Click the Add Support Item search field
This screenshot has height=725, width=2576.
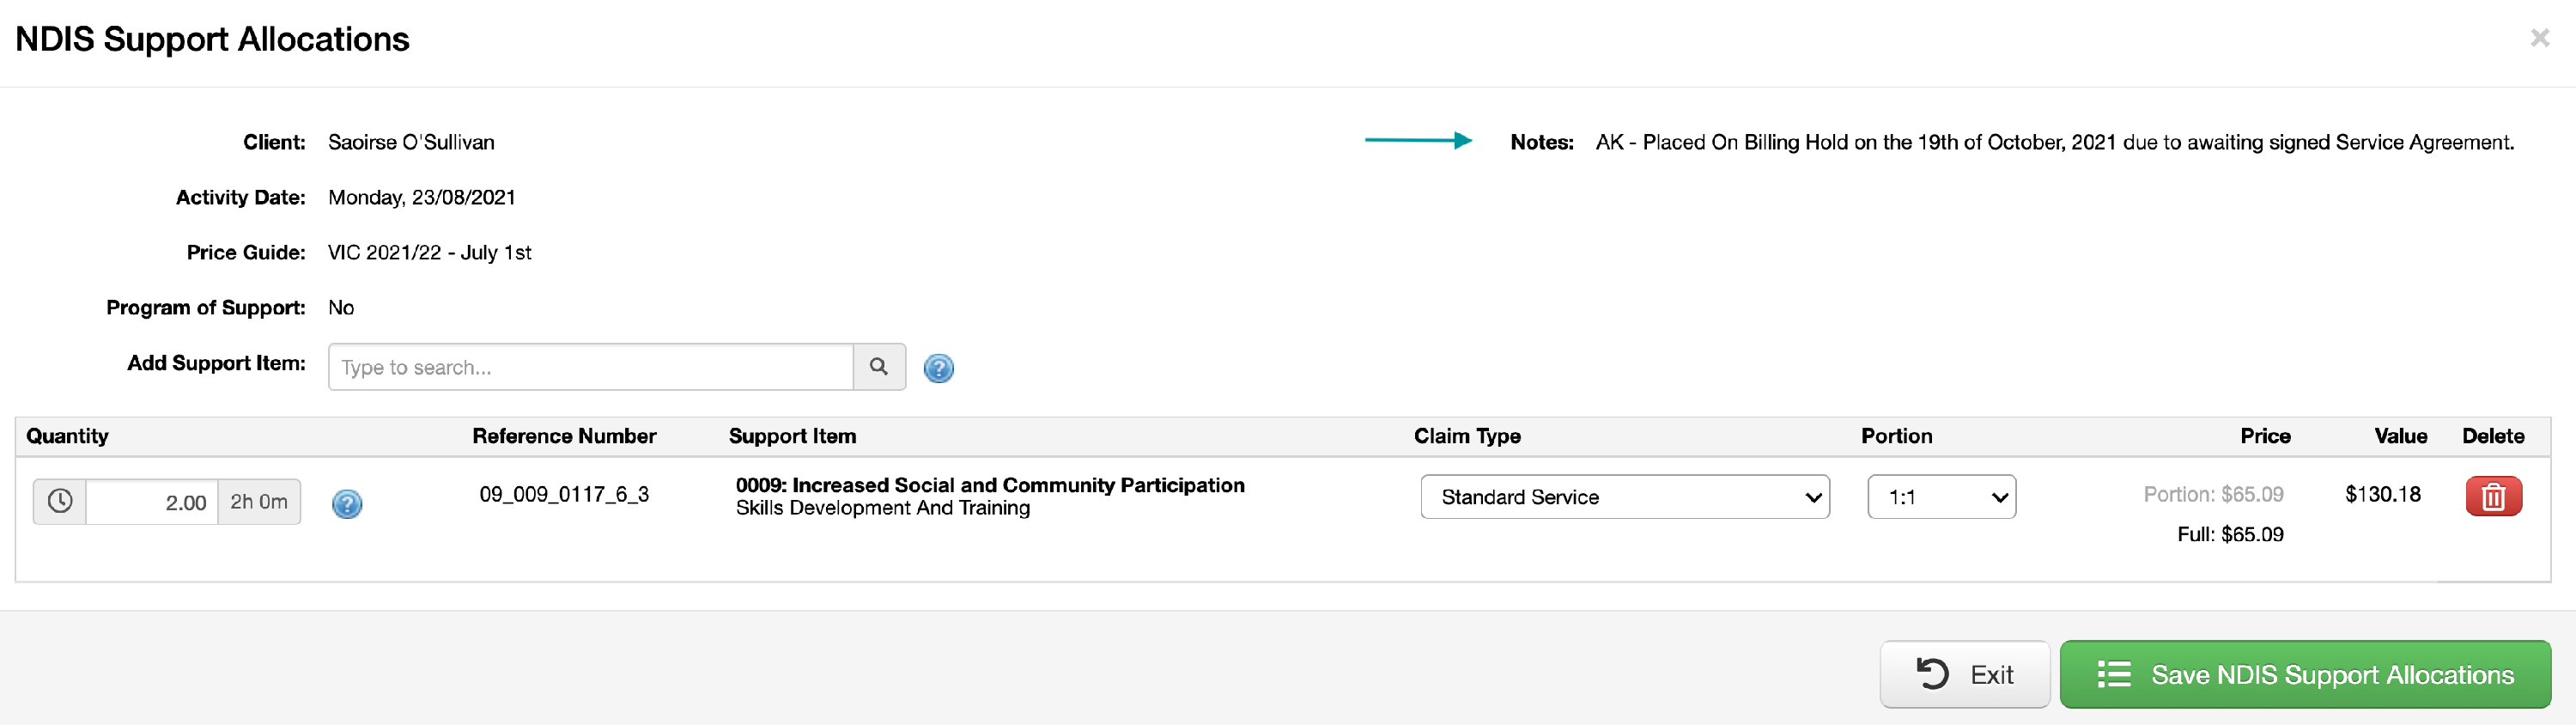(590, 367)
